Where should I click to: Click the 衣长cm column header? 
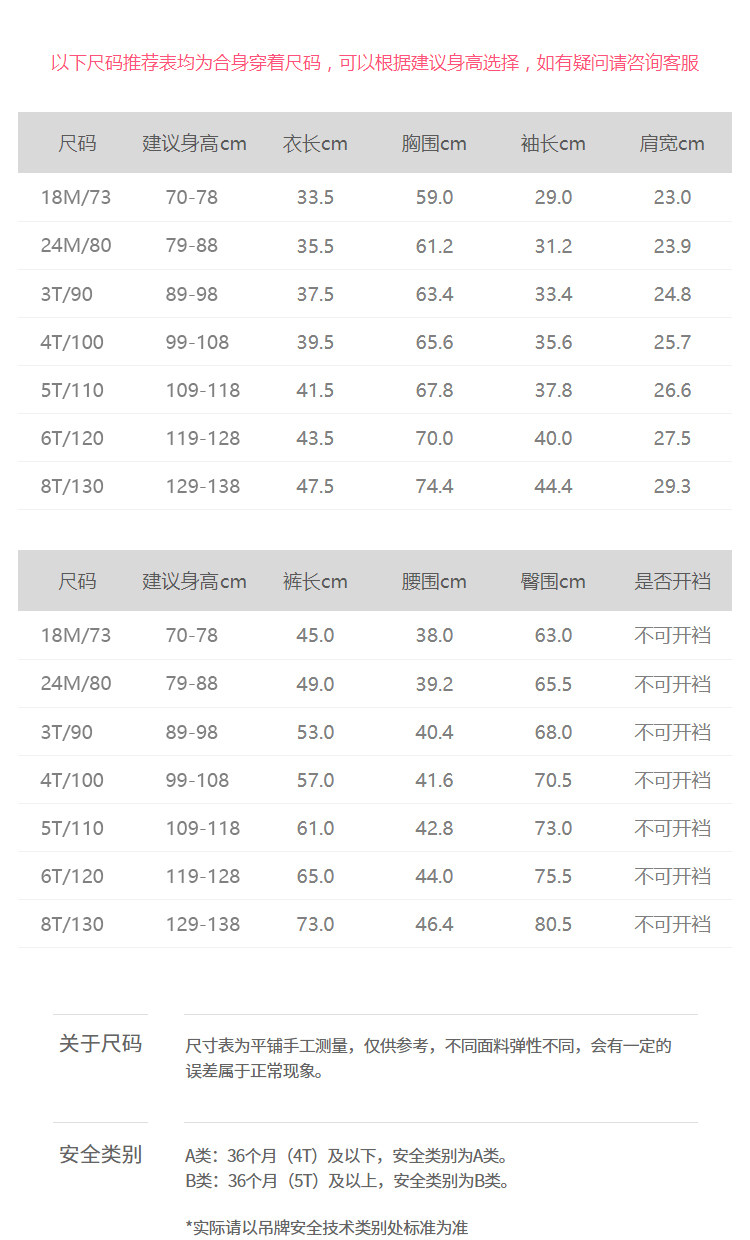[315, 143]
